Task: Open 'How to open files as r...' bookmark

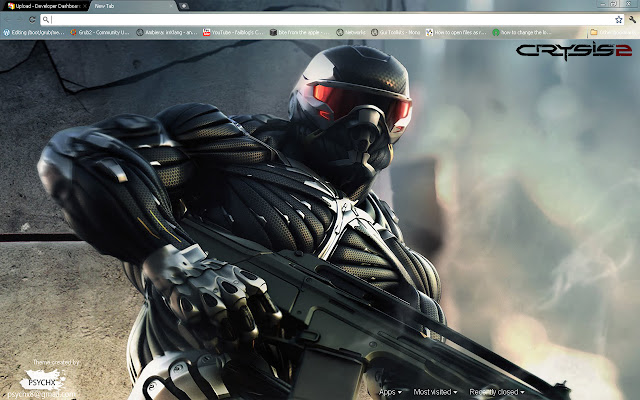Action: 456,32
